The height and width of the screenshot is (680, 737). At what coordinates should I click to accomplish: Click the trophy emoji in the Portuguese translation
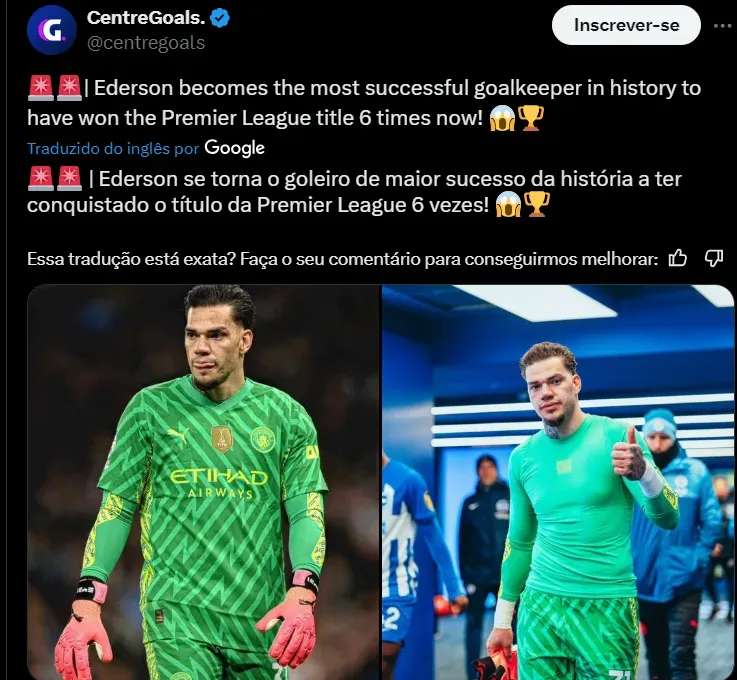click(536, 204)
